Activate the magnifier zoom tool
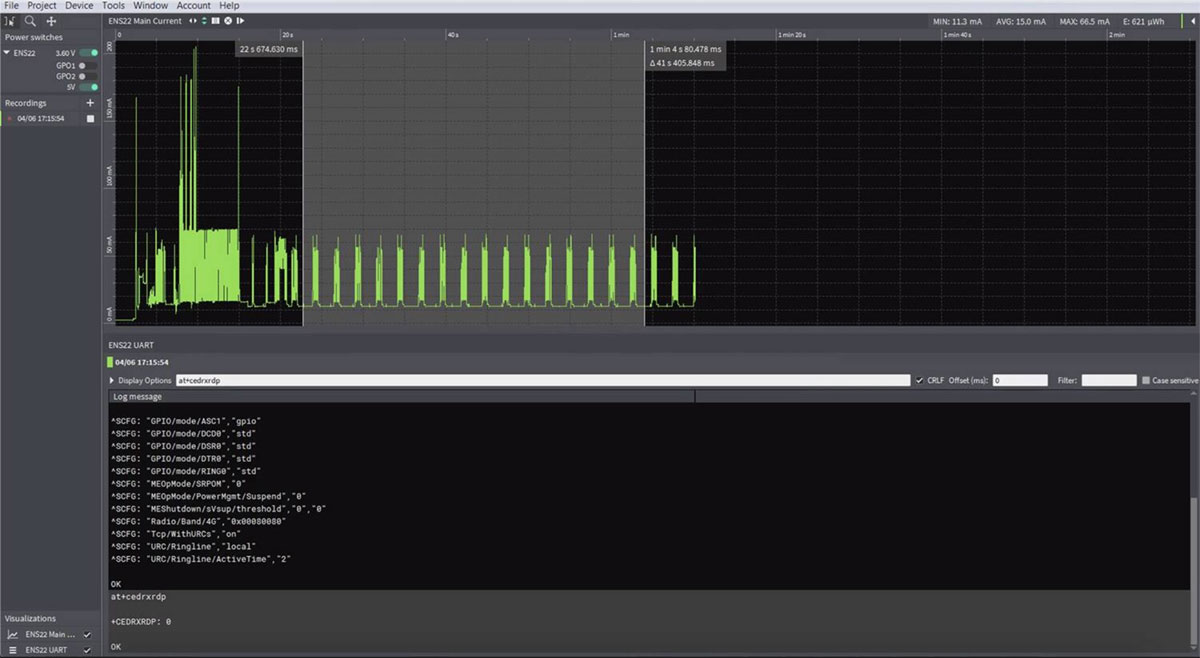The height and width of the screenshot is (658, 1200). (x=30, y=21)
